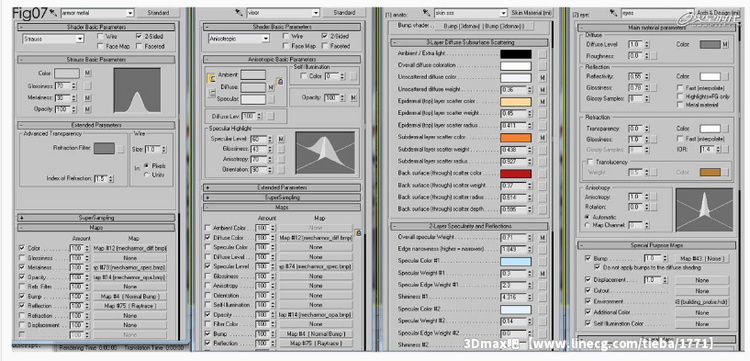This screenshot has width=750, height=361.
Task: Click M button beside eyes Diffuse Color
Action: click(x=725, y=44)
